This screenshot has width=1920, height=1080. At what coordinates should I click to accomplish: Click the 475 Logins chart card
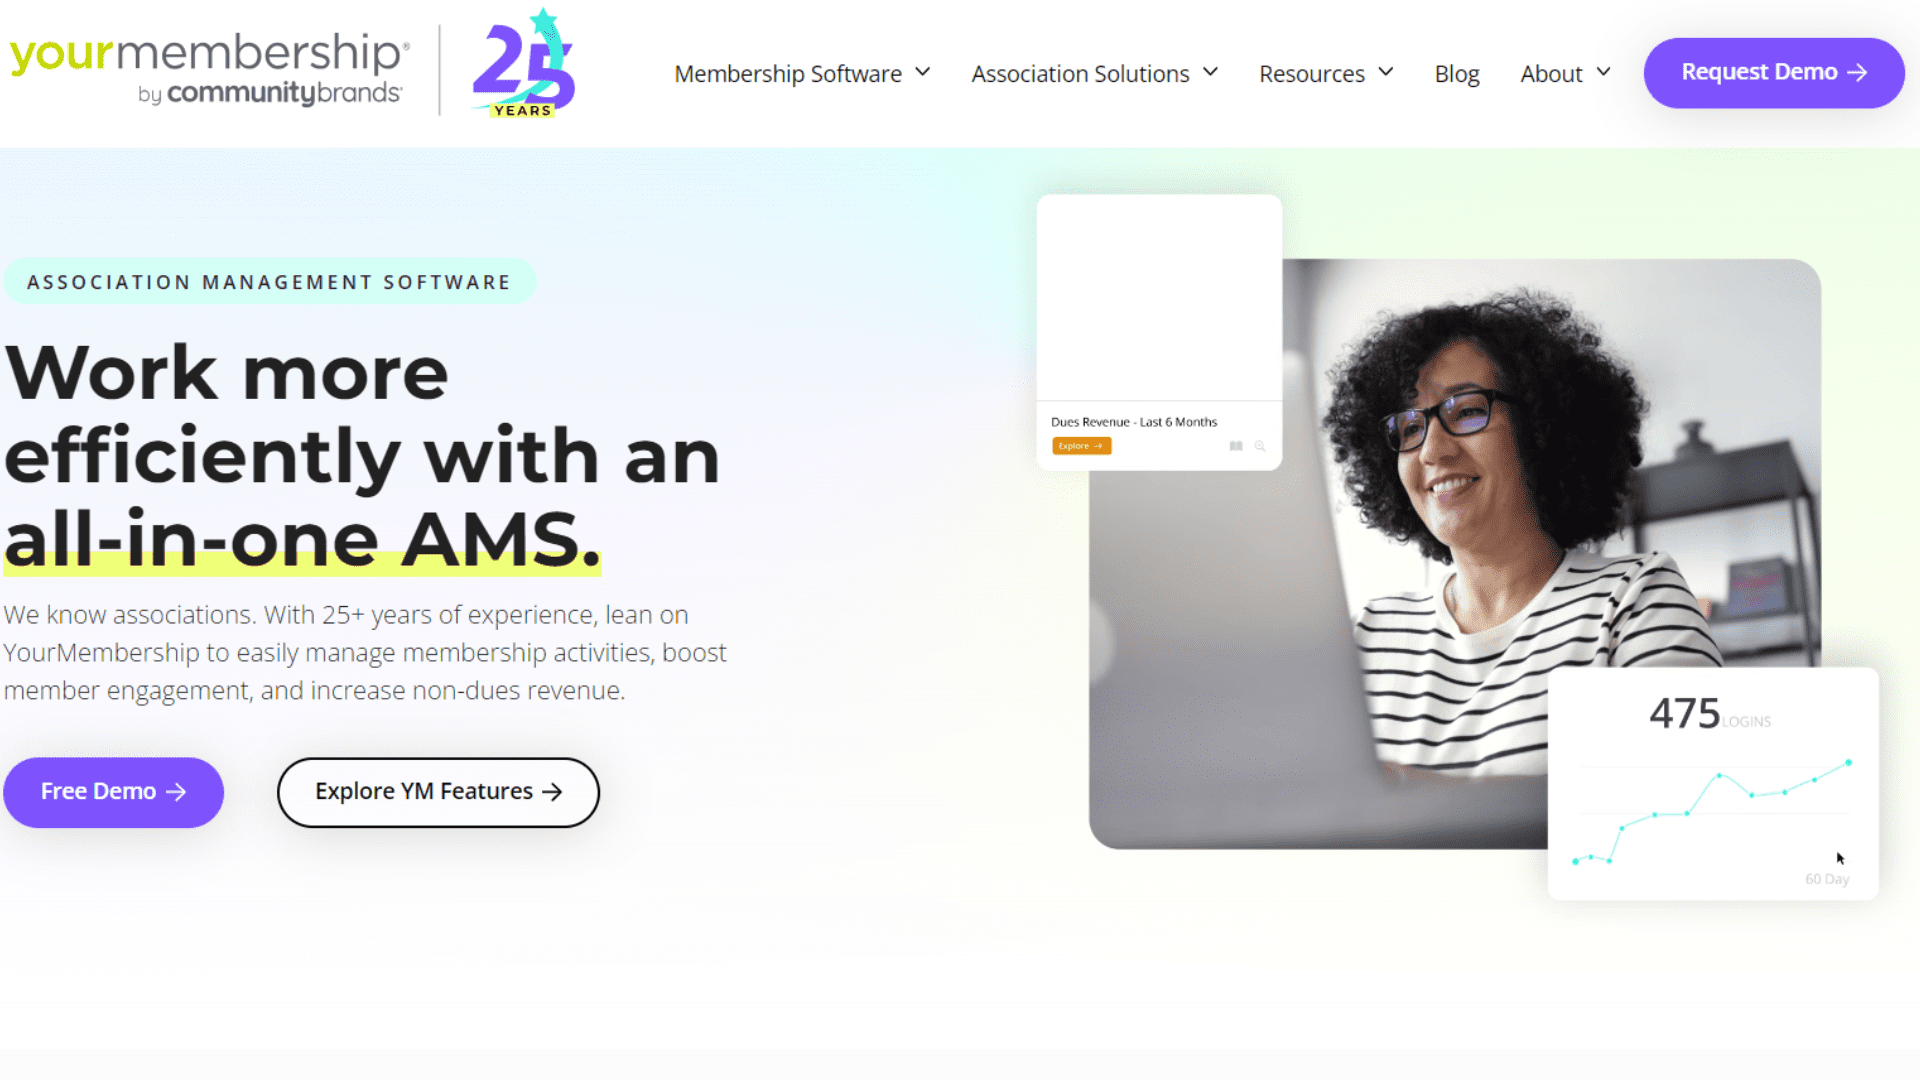[1713, 784]
